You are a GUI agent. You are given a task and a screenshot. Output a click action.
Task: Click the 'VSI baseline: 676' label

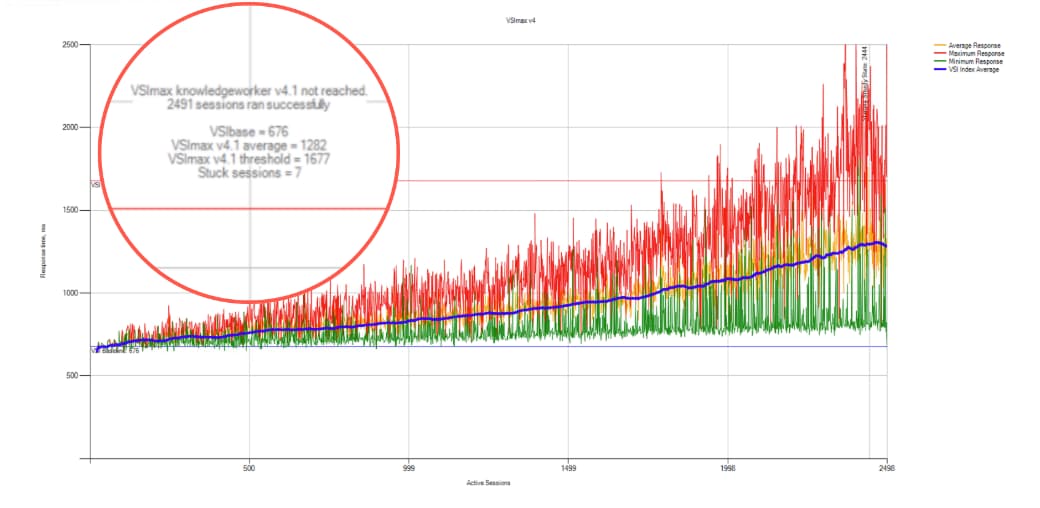point(115,351)
